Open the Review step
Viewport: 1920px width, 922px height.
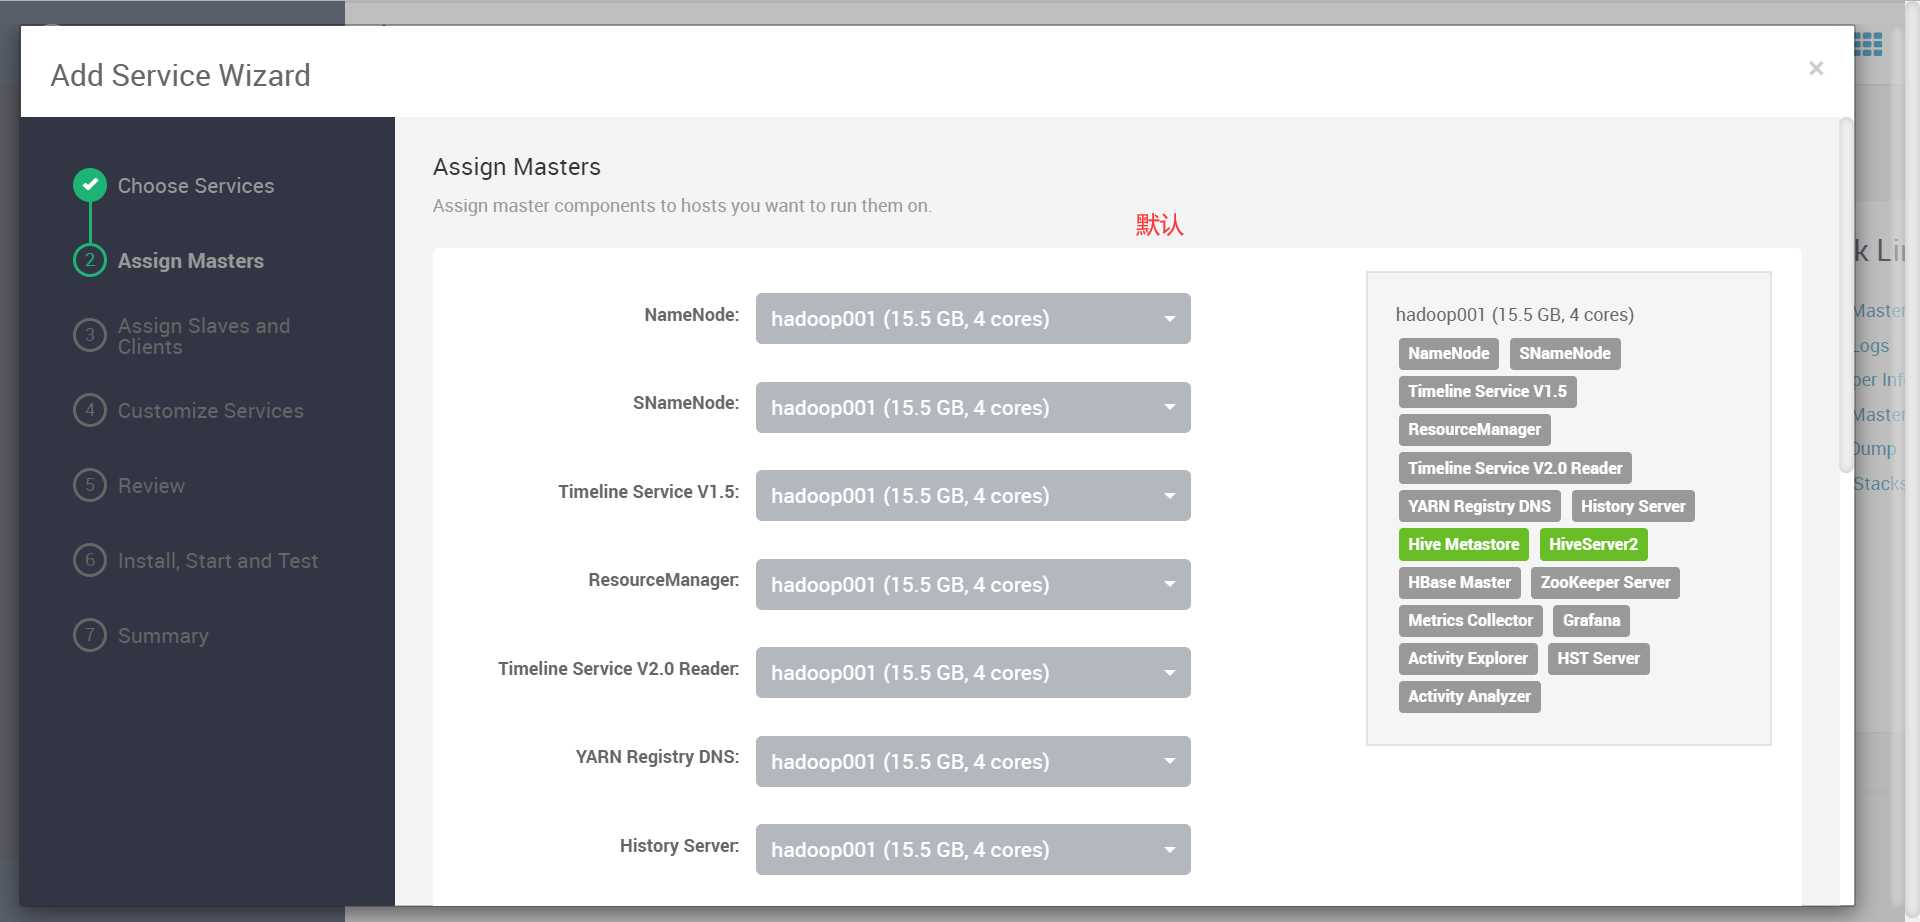pyautogui.click(x=151, y=486)
